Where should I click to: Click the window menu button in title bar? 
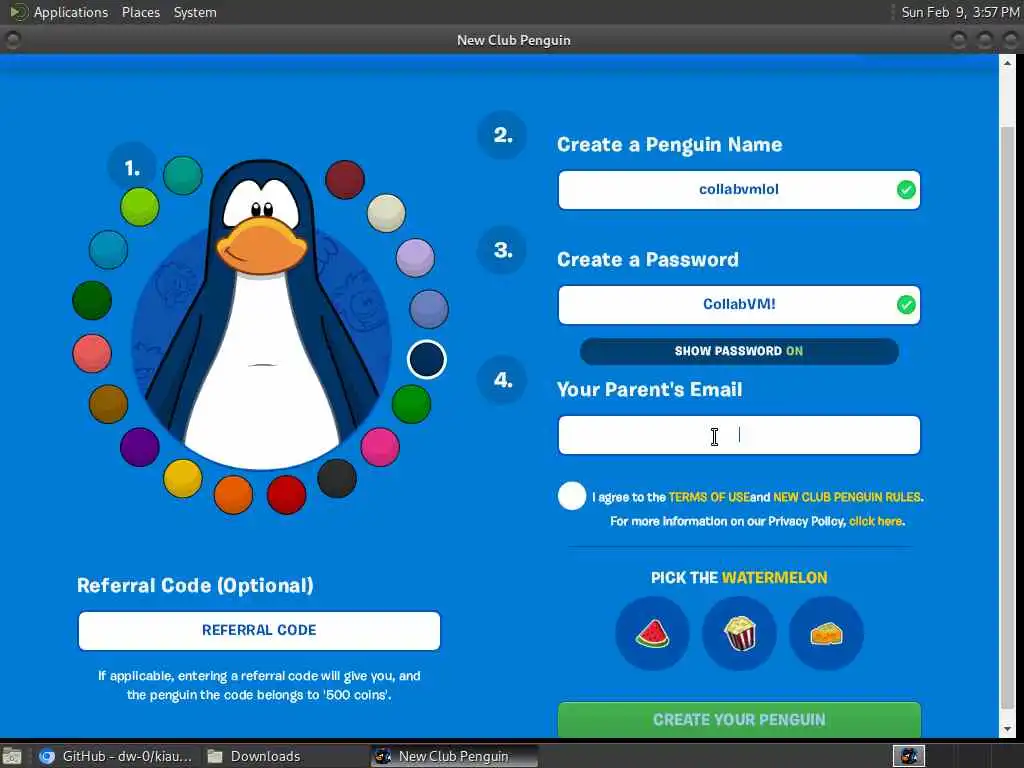click(x=12, y=40)
